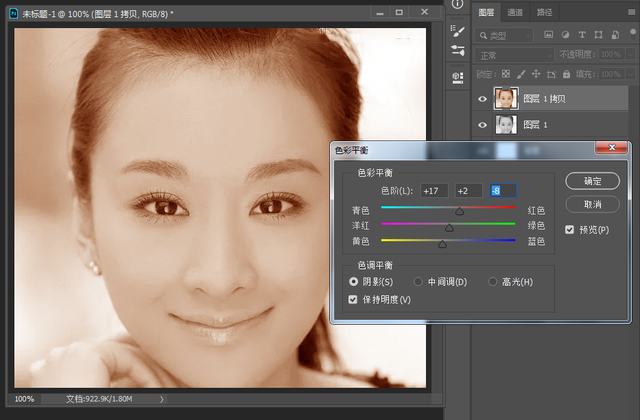Image resolution: width=640 pixels, height=420 pixels.
Task: Open the Layers panel menu icon
Action: coord(631,12)
